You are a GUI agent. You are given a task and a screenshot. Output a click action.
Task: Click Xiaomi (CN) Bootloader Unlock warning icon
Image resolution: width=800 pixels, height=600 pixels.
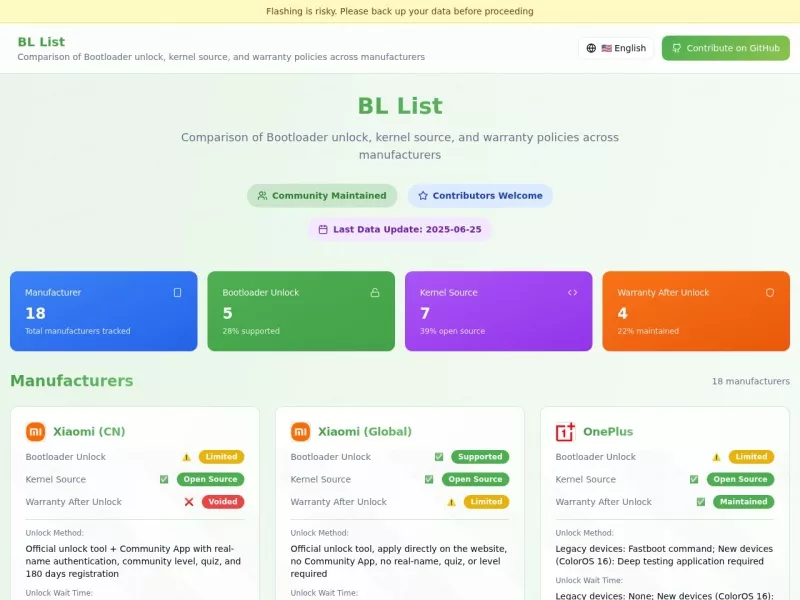point(187,457)
